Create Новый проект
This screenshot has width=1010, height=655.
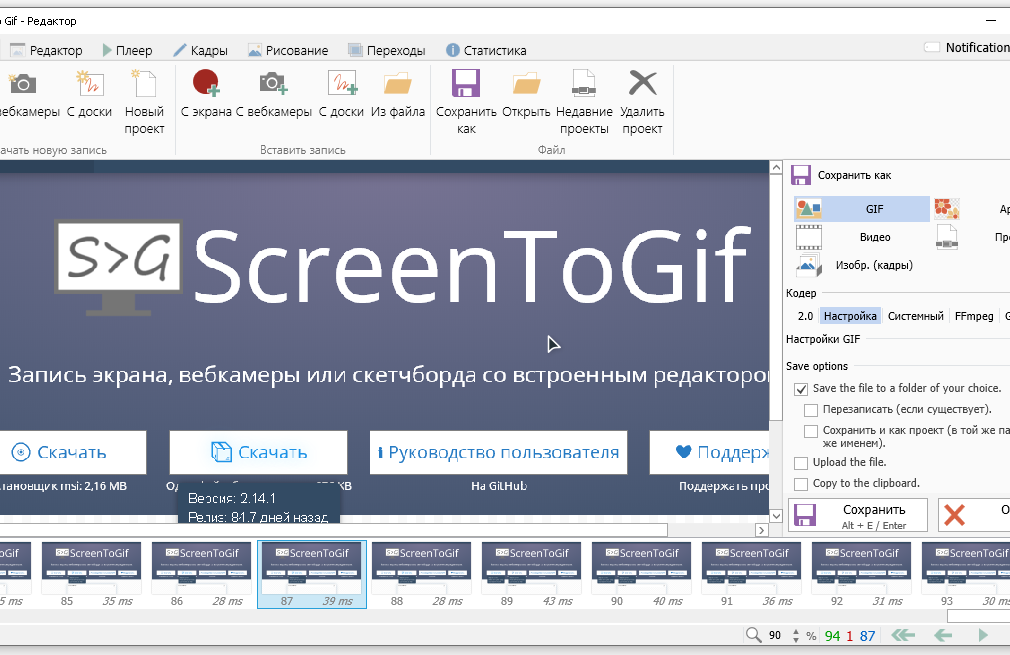(x=144, y=102)
